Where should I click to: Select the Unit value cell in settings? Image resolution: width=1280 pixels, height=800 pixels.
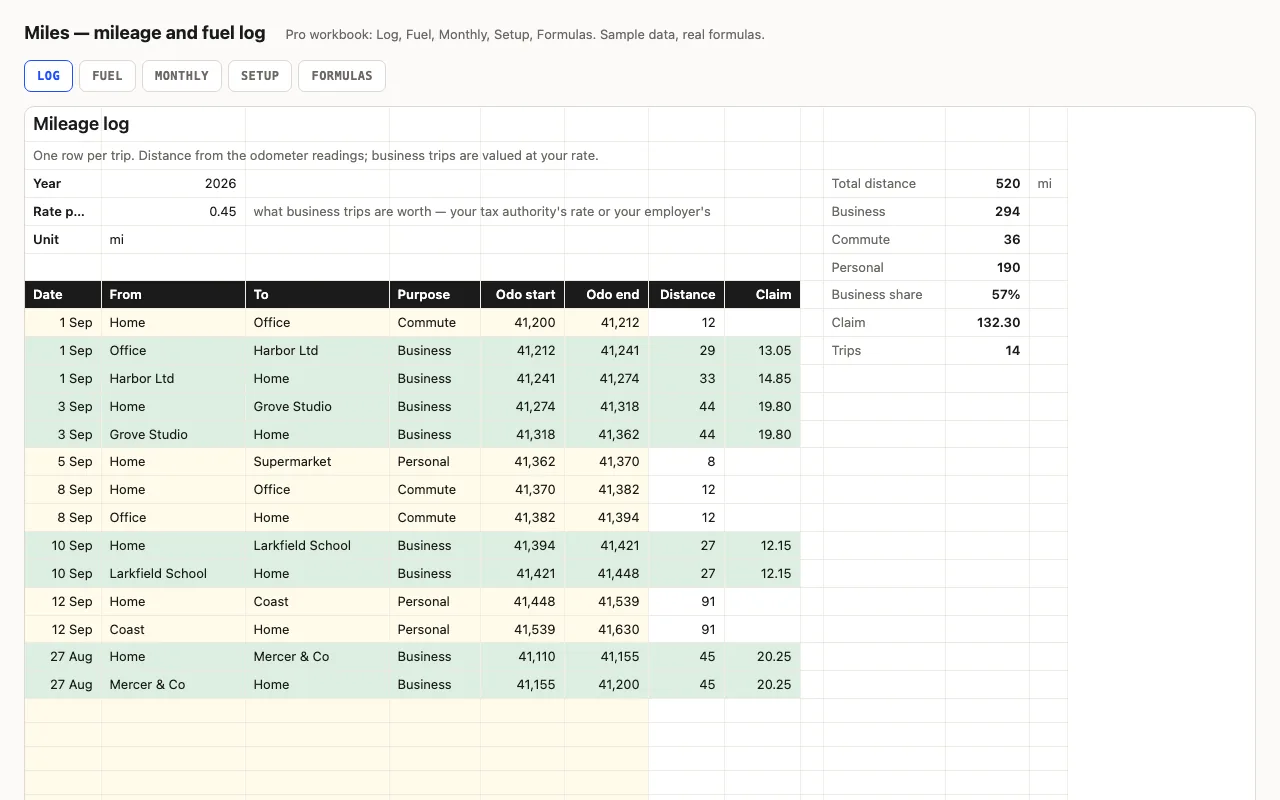point(173,240)
